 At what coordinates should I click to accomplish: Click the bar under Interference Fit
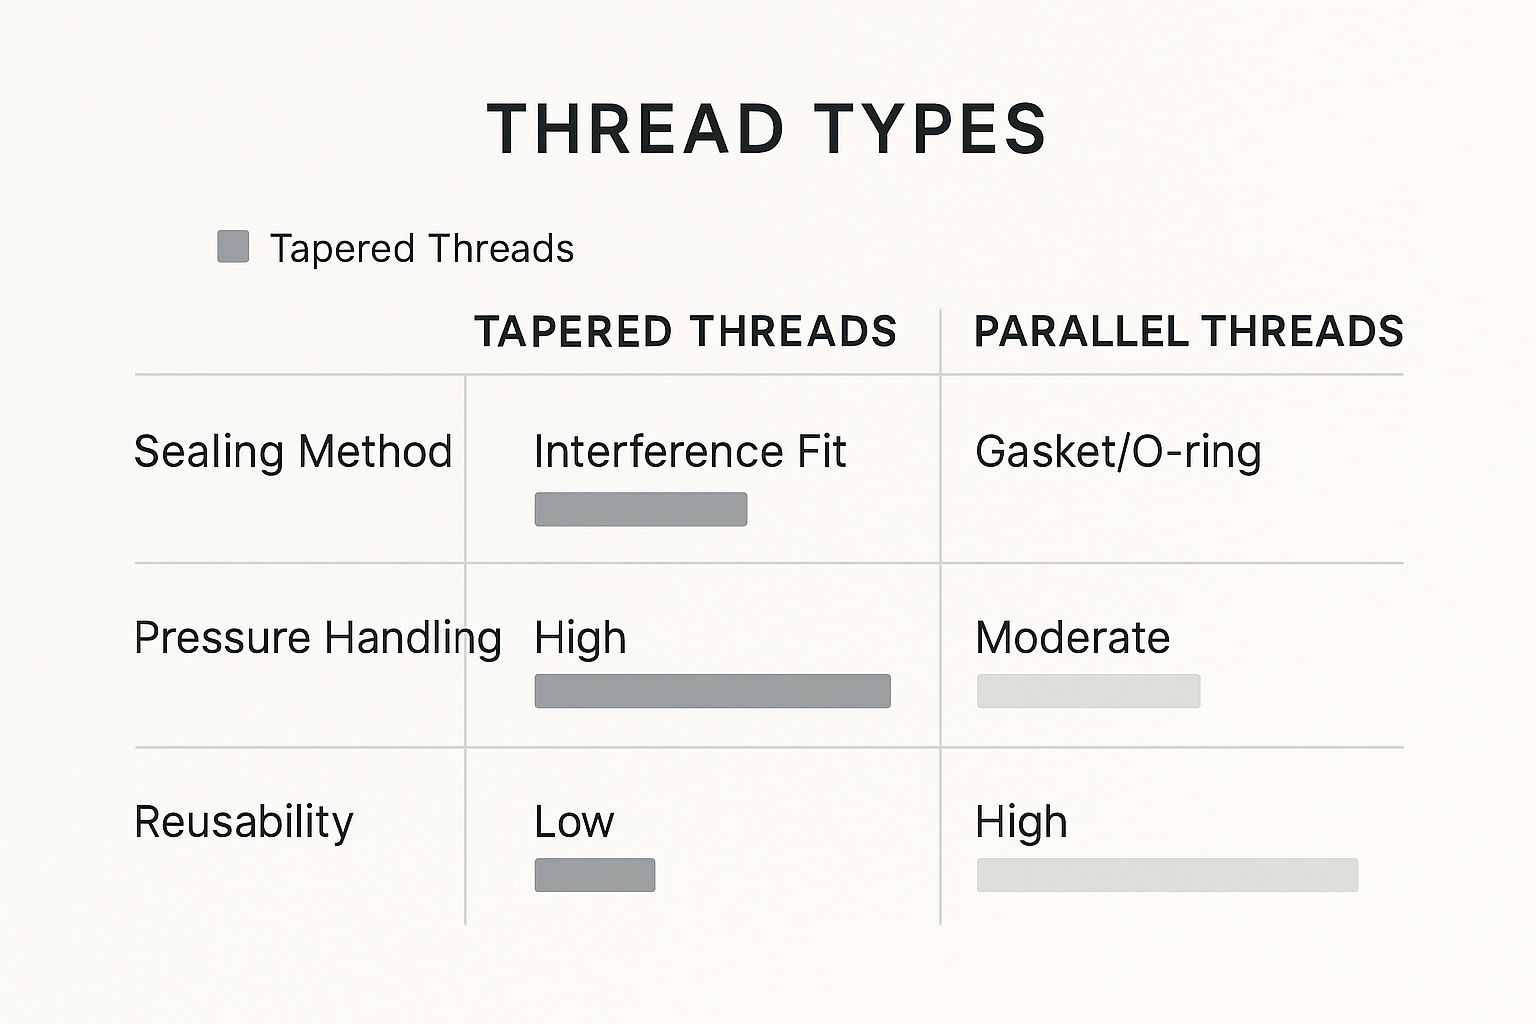point(641,509)
